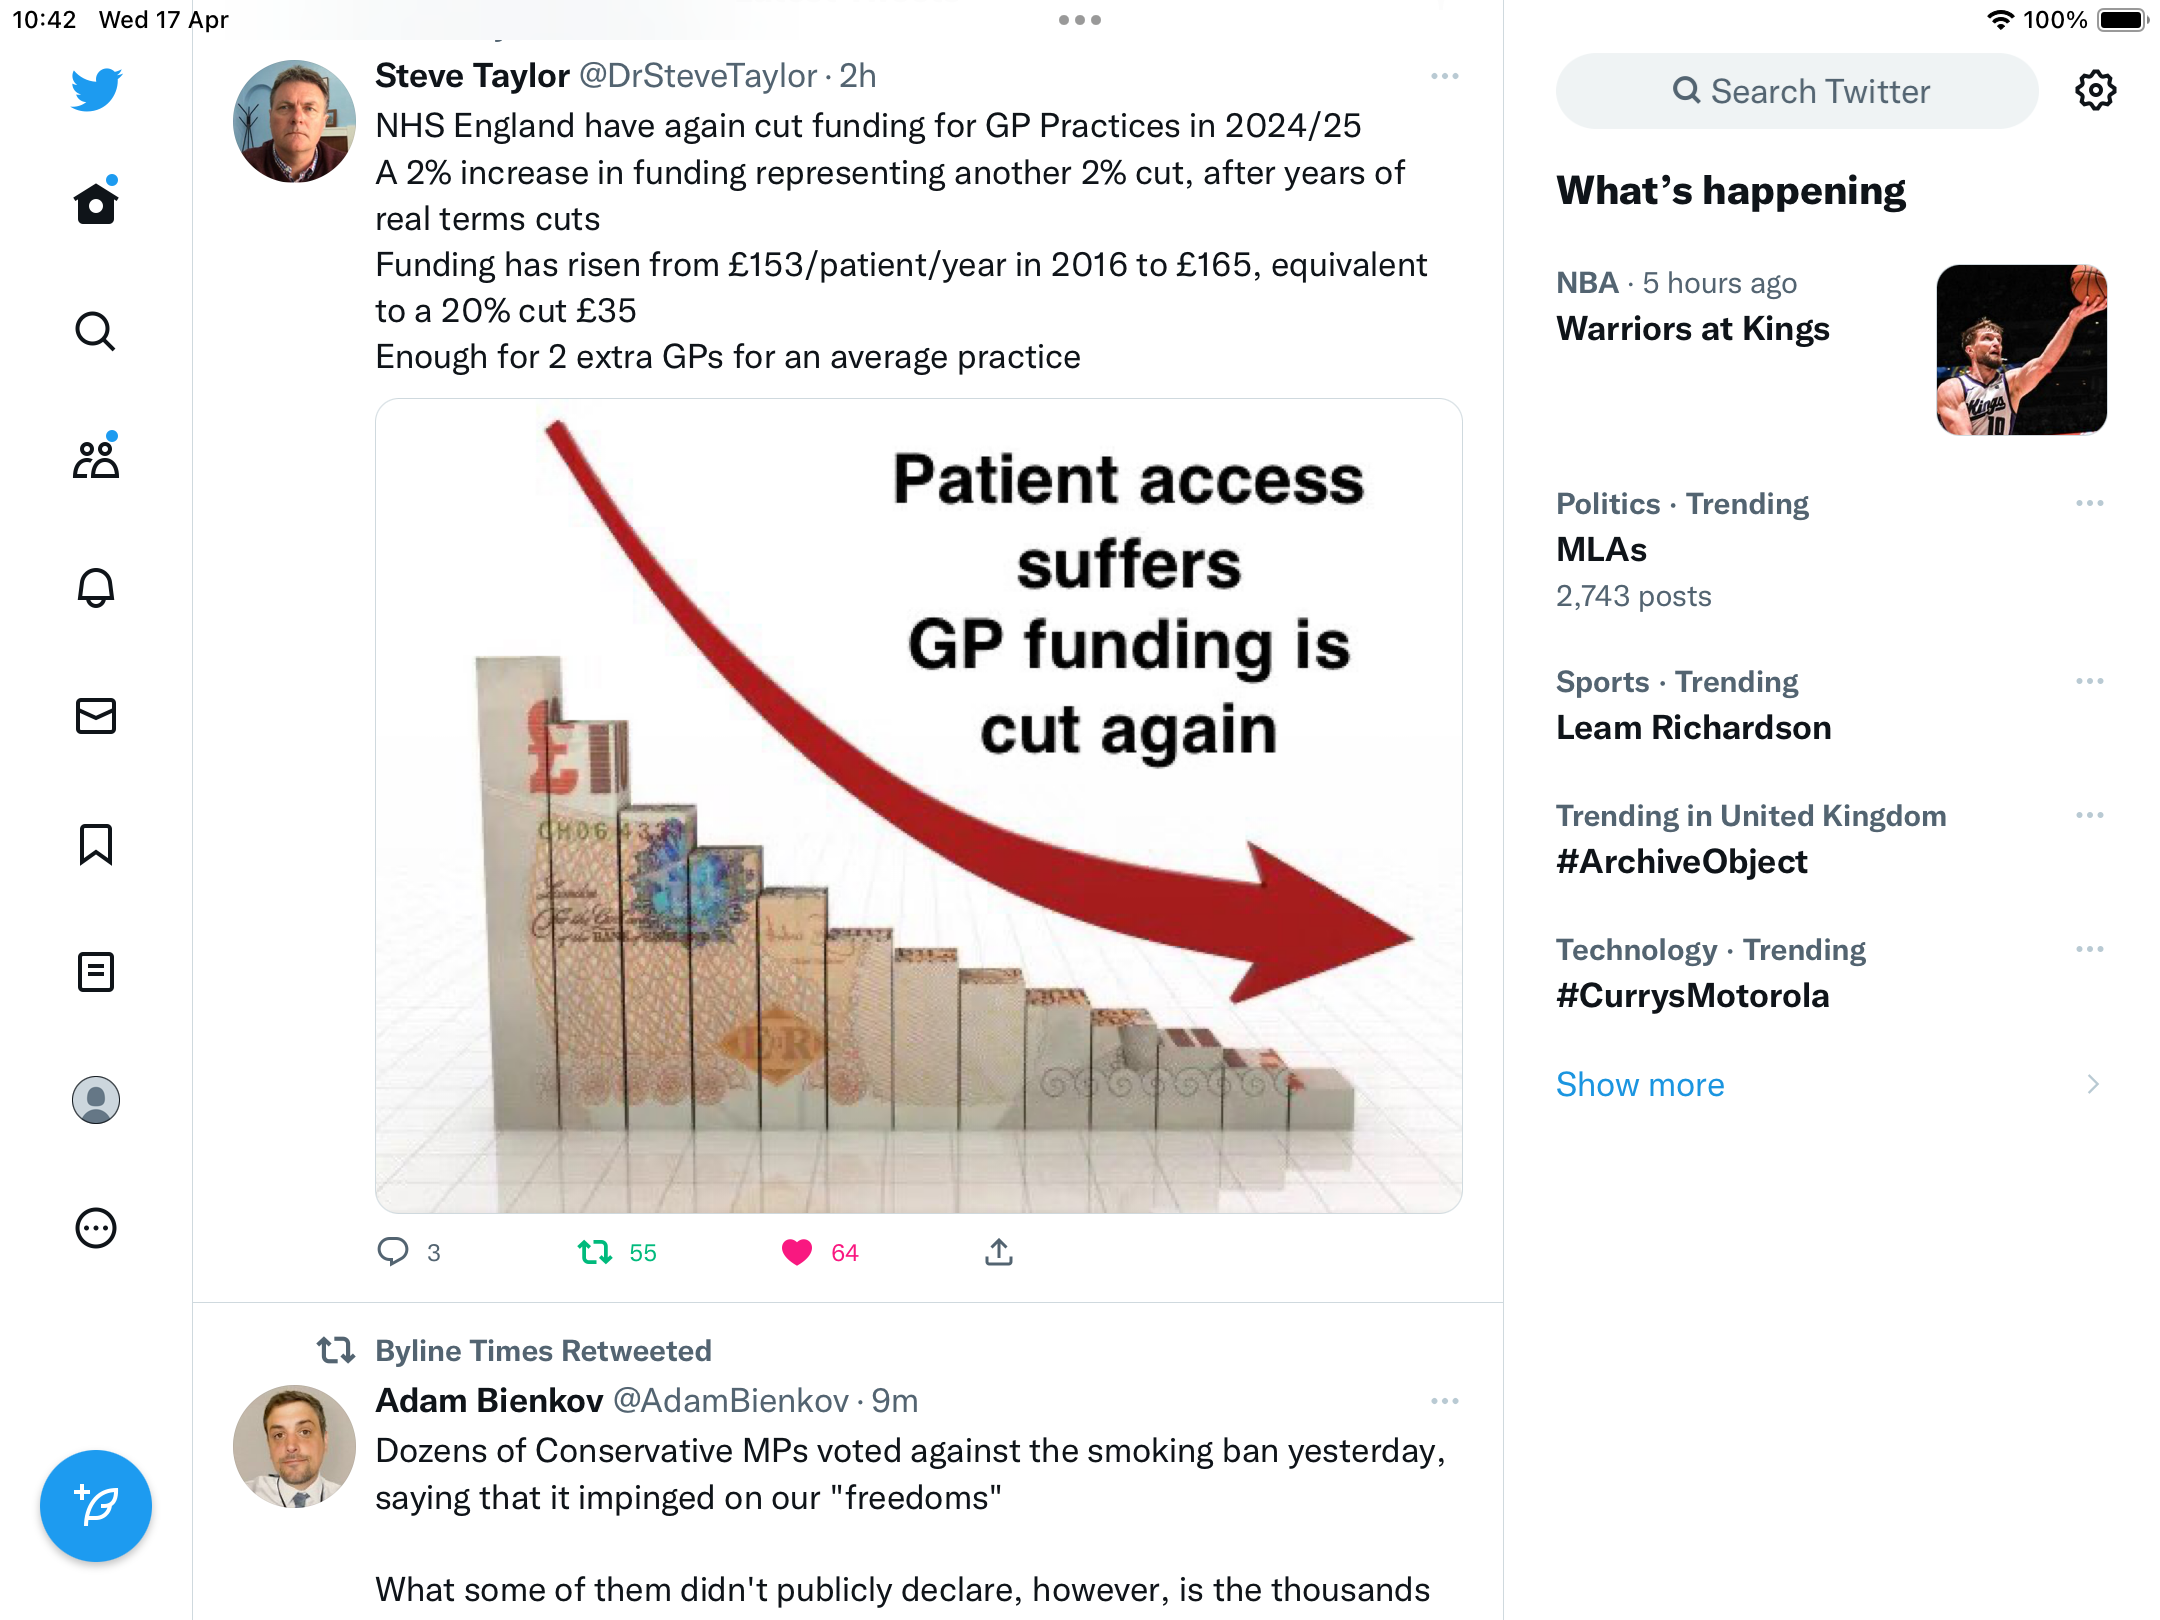2160x1620 pixels.
Task: Share Steve Taylor's tweet
Action: (998, 1252)
